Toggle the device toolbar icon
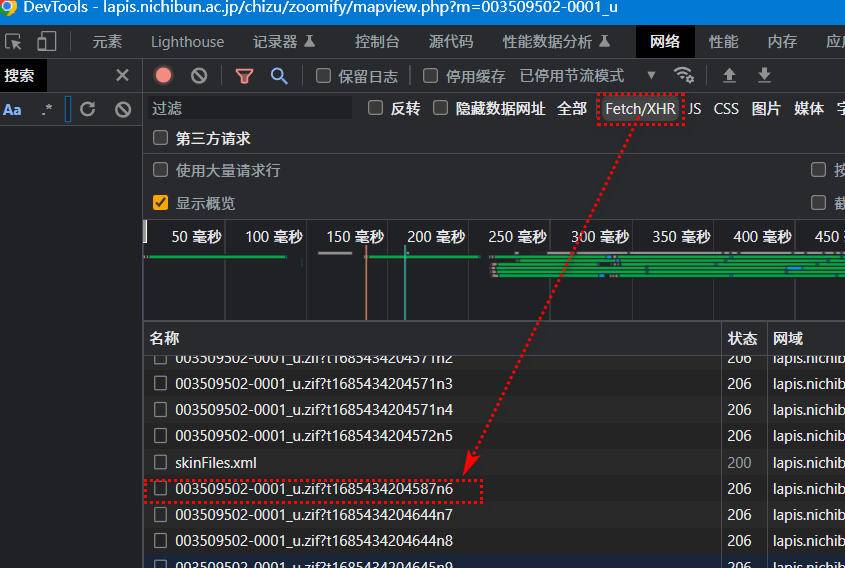The width and height of the screenshot is (845, 568). click(47, 42)
